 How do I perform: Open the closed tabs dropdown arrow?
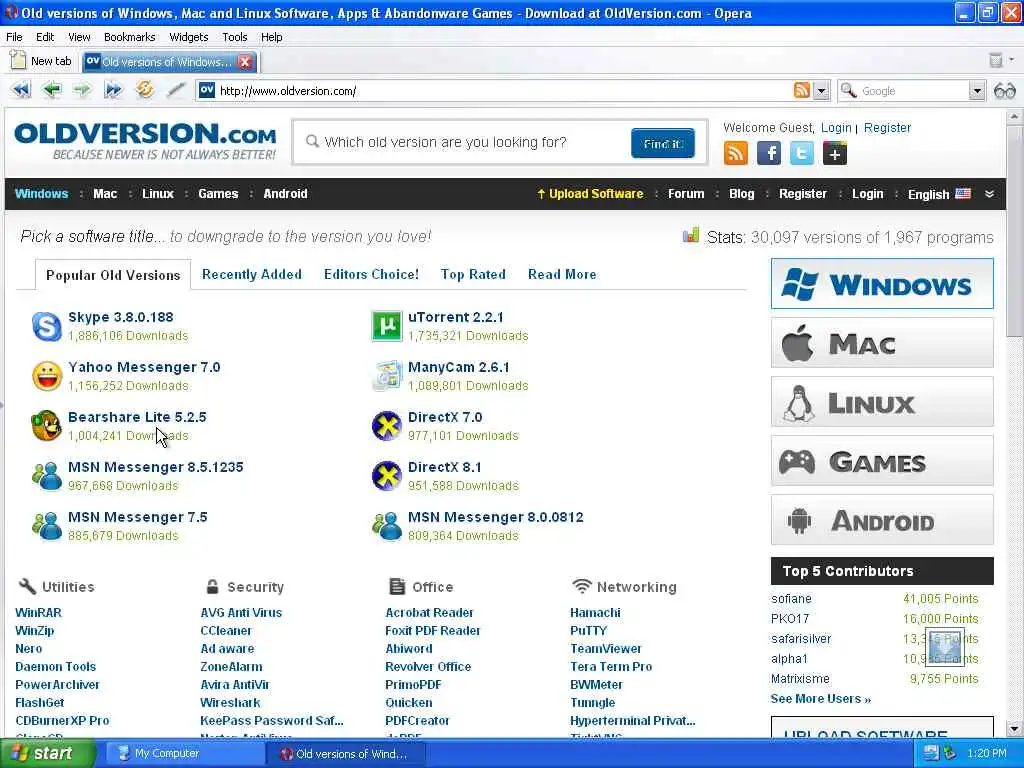coord(1012,60)
